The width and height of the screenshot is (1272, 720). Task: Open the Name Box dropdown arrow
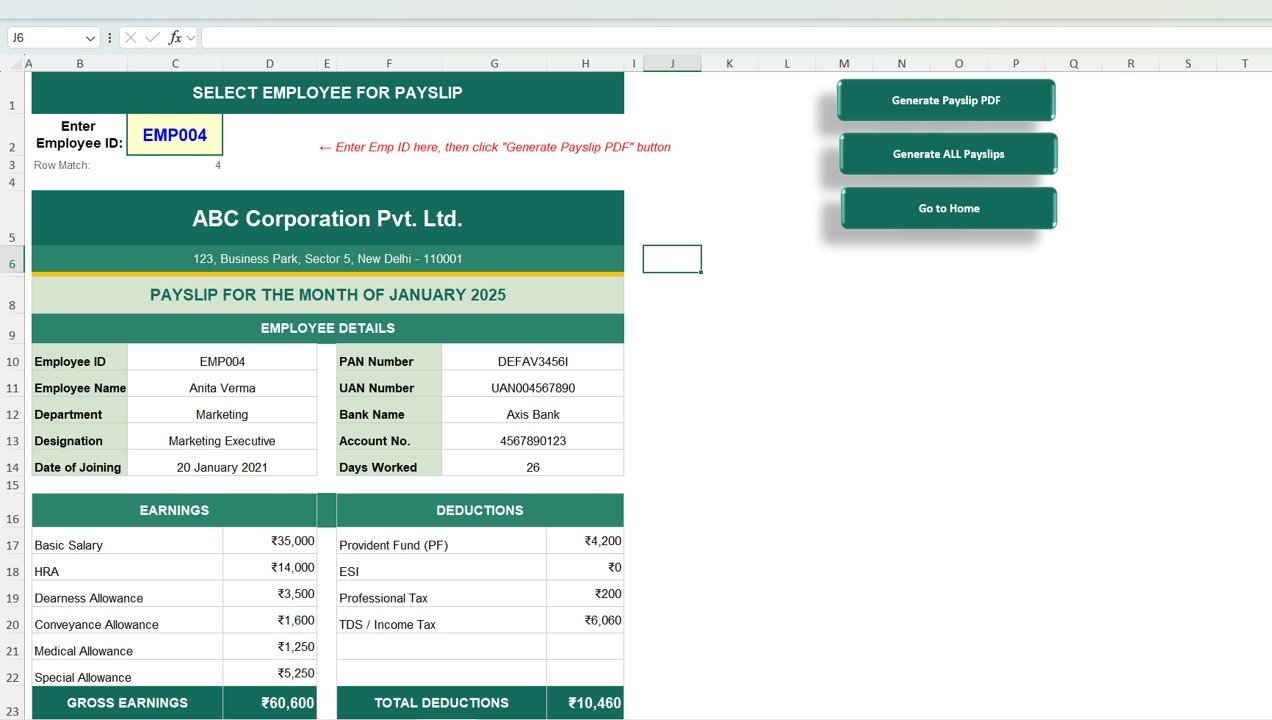pos(90,38)
